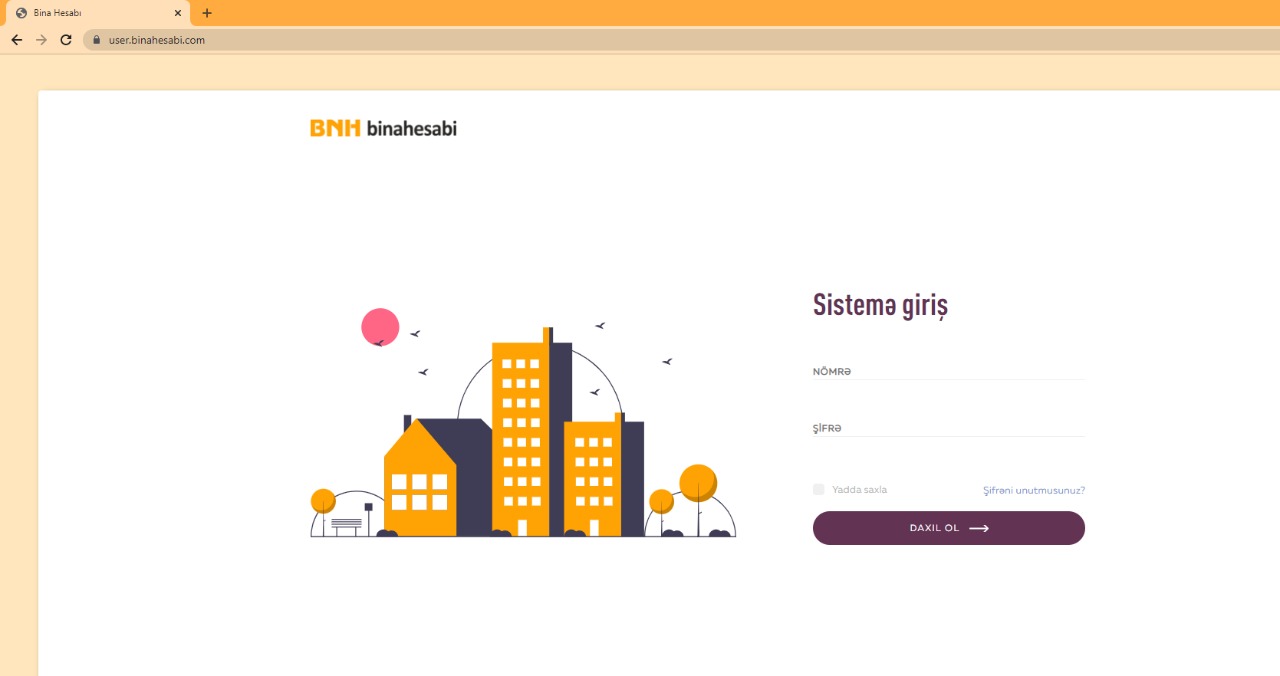This screenshot has height=676, width=1280.
Task: Click the small orange house with pointed roof
Action: click(x=419, y=480)
